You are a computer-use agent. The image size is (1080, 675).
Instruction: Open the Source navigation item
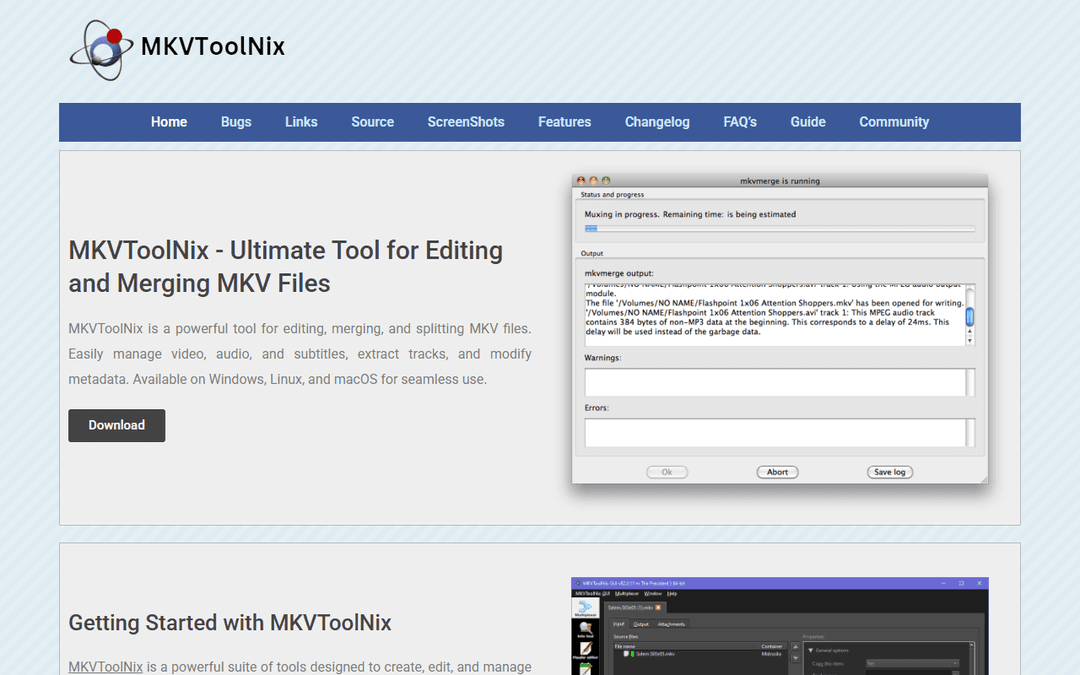373,122
